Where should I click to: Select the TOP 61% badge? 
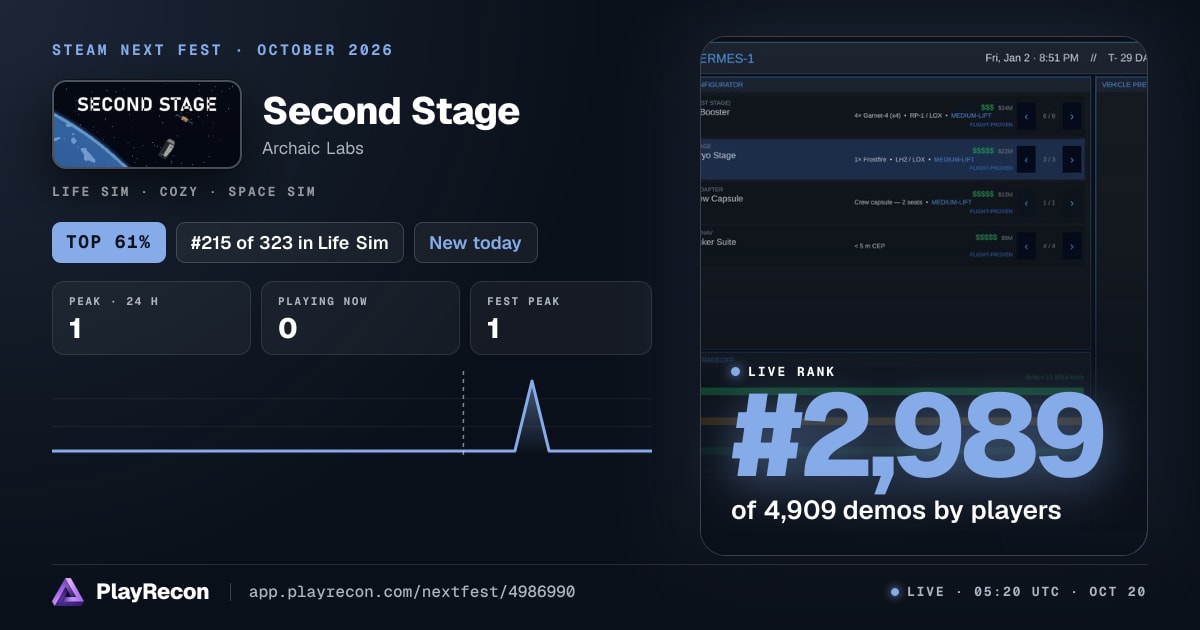click(109, 242)
